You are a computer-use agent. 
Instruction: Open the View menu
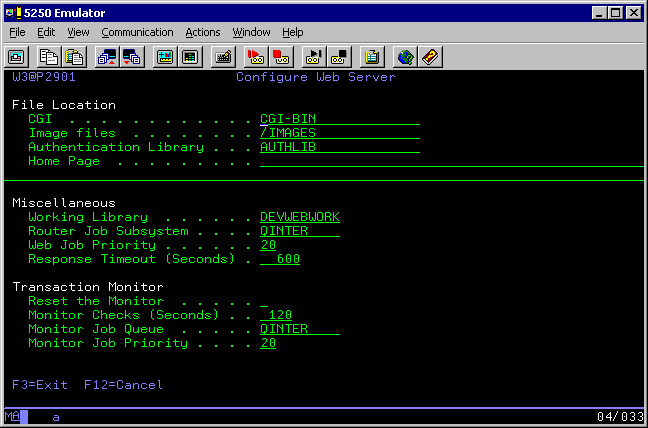(x=78, y=32)
